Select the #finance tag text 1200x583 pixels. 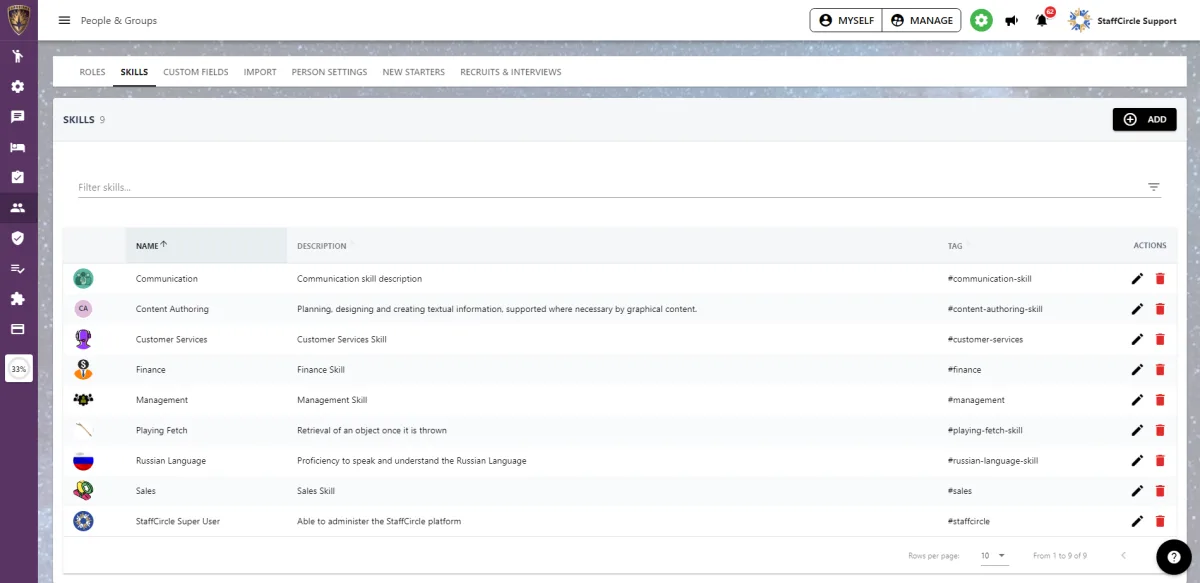[x=964, y=370]
